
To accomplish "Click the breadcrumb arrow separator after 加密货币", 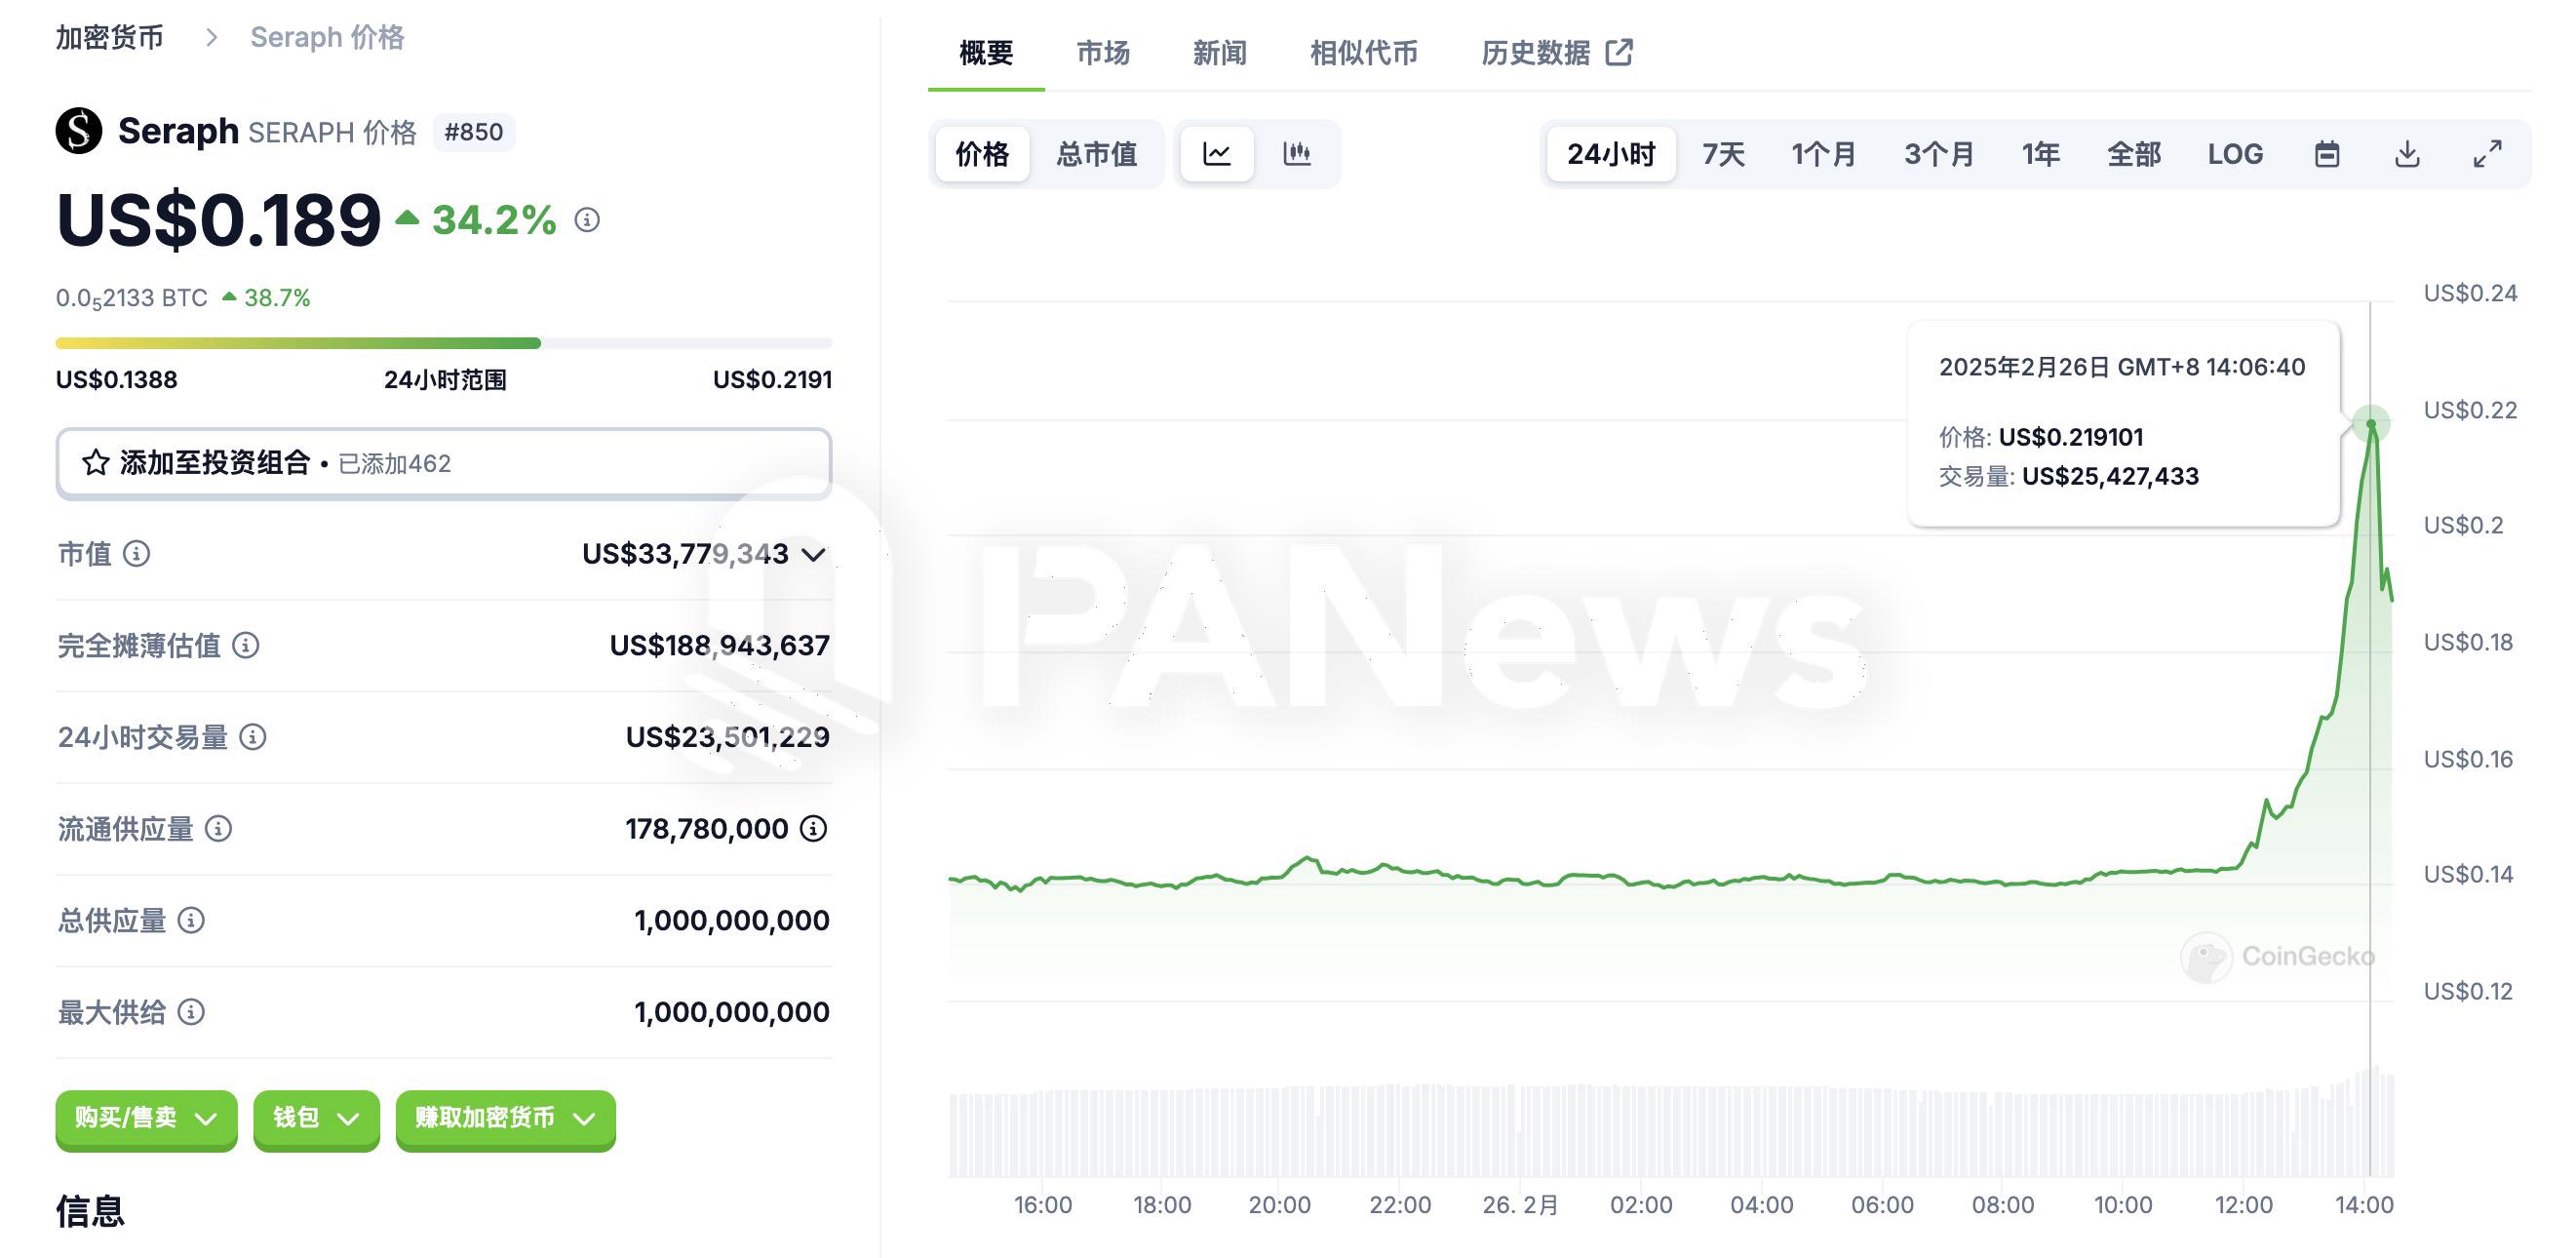I will tap(211, 38).
